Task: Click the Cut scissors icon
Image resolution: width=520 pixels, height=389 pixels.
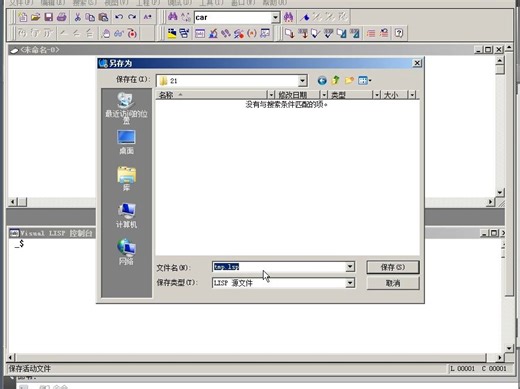Action: pyautogui.click(x=78, y=17)
